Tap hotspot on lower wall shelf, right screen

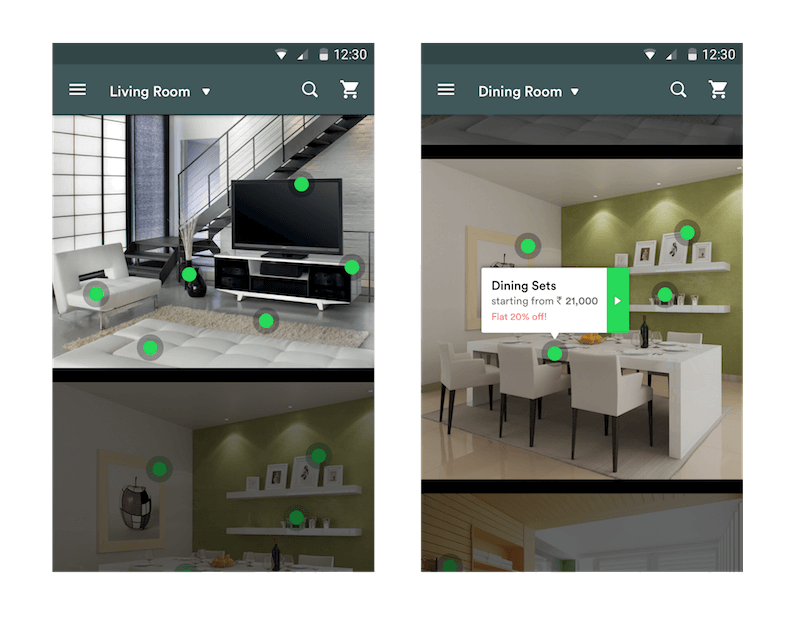665,294
